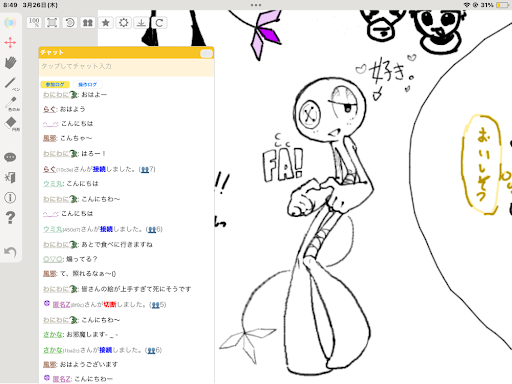Click user さかな in the お邪魔します message
512x384 pixels.
[53, 334]
